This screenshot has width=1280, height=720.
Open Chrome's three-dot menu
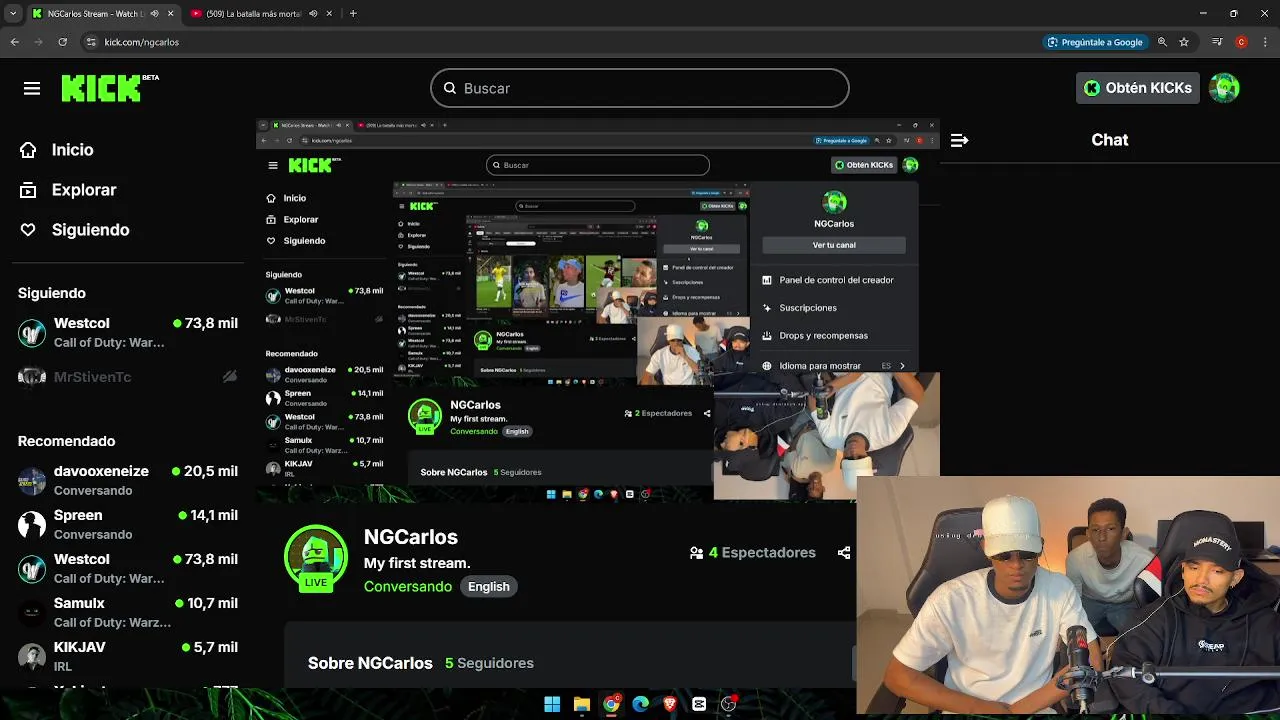(x=1265, y=42)
